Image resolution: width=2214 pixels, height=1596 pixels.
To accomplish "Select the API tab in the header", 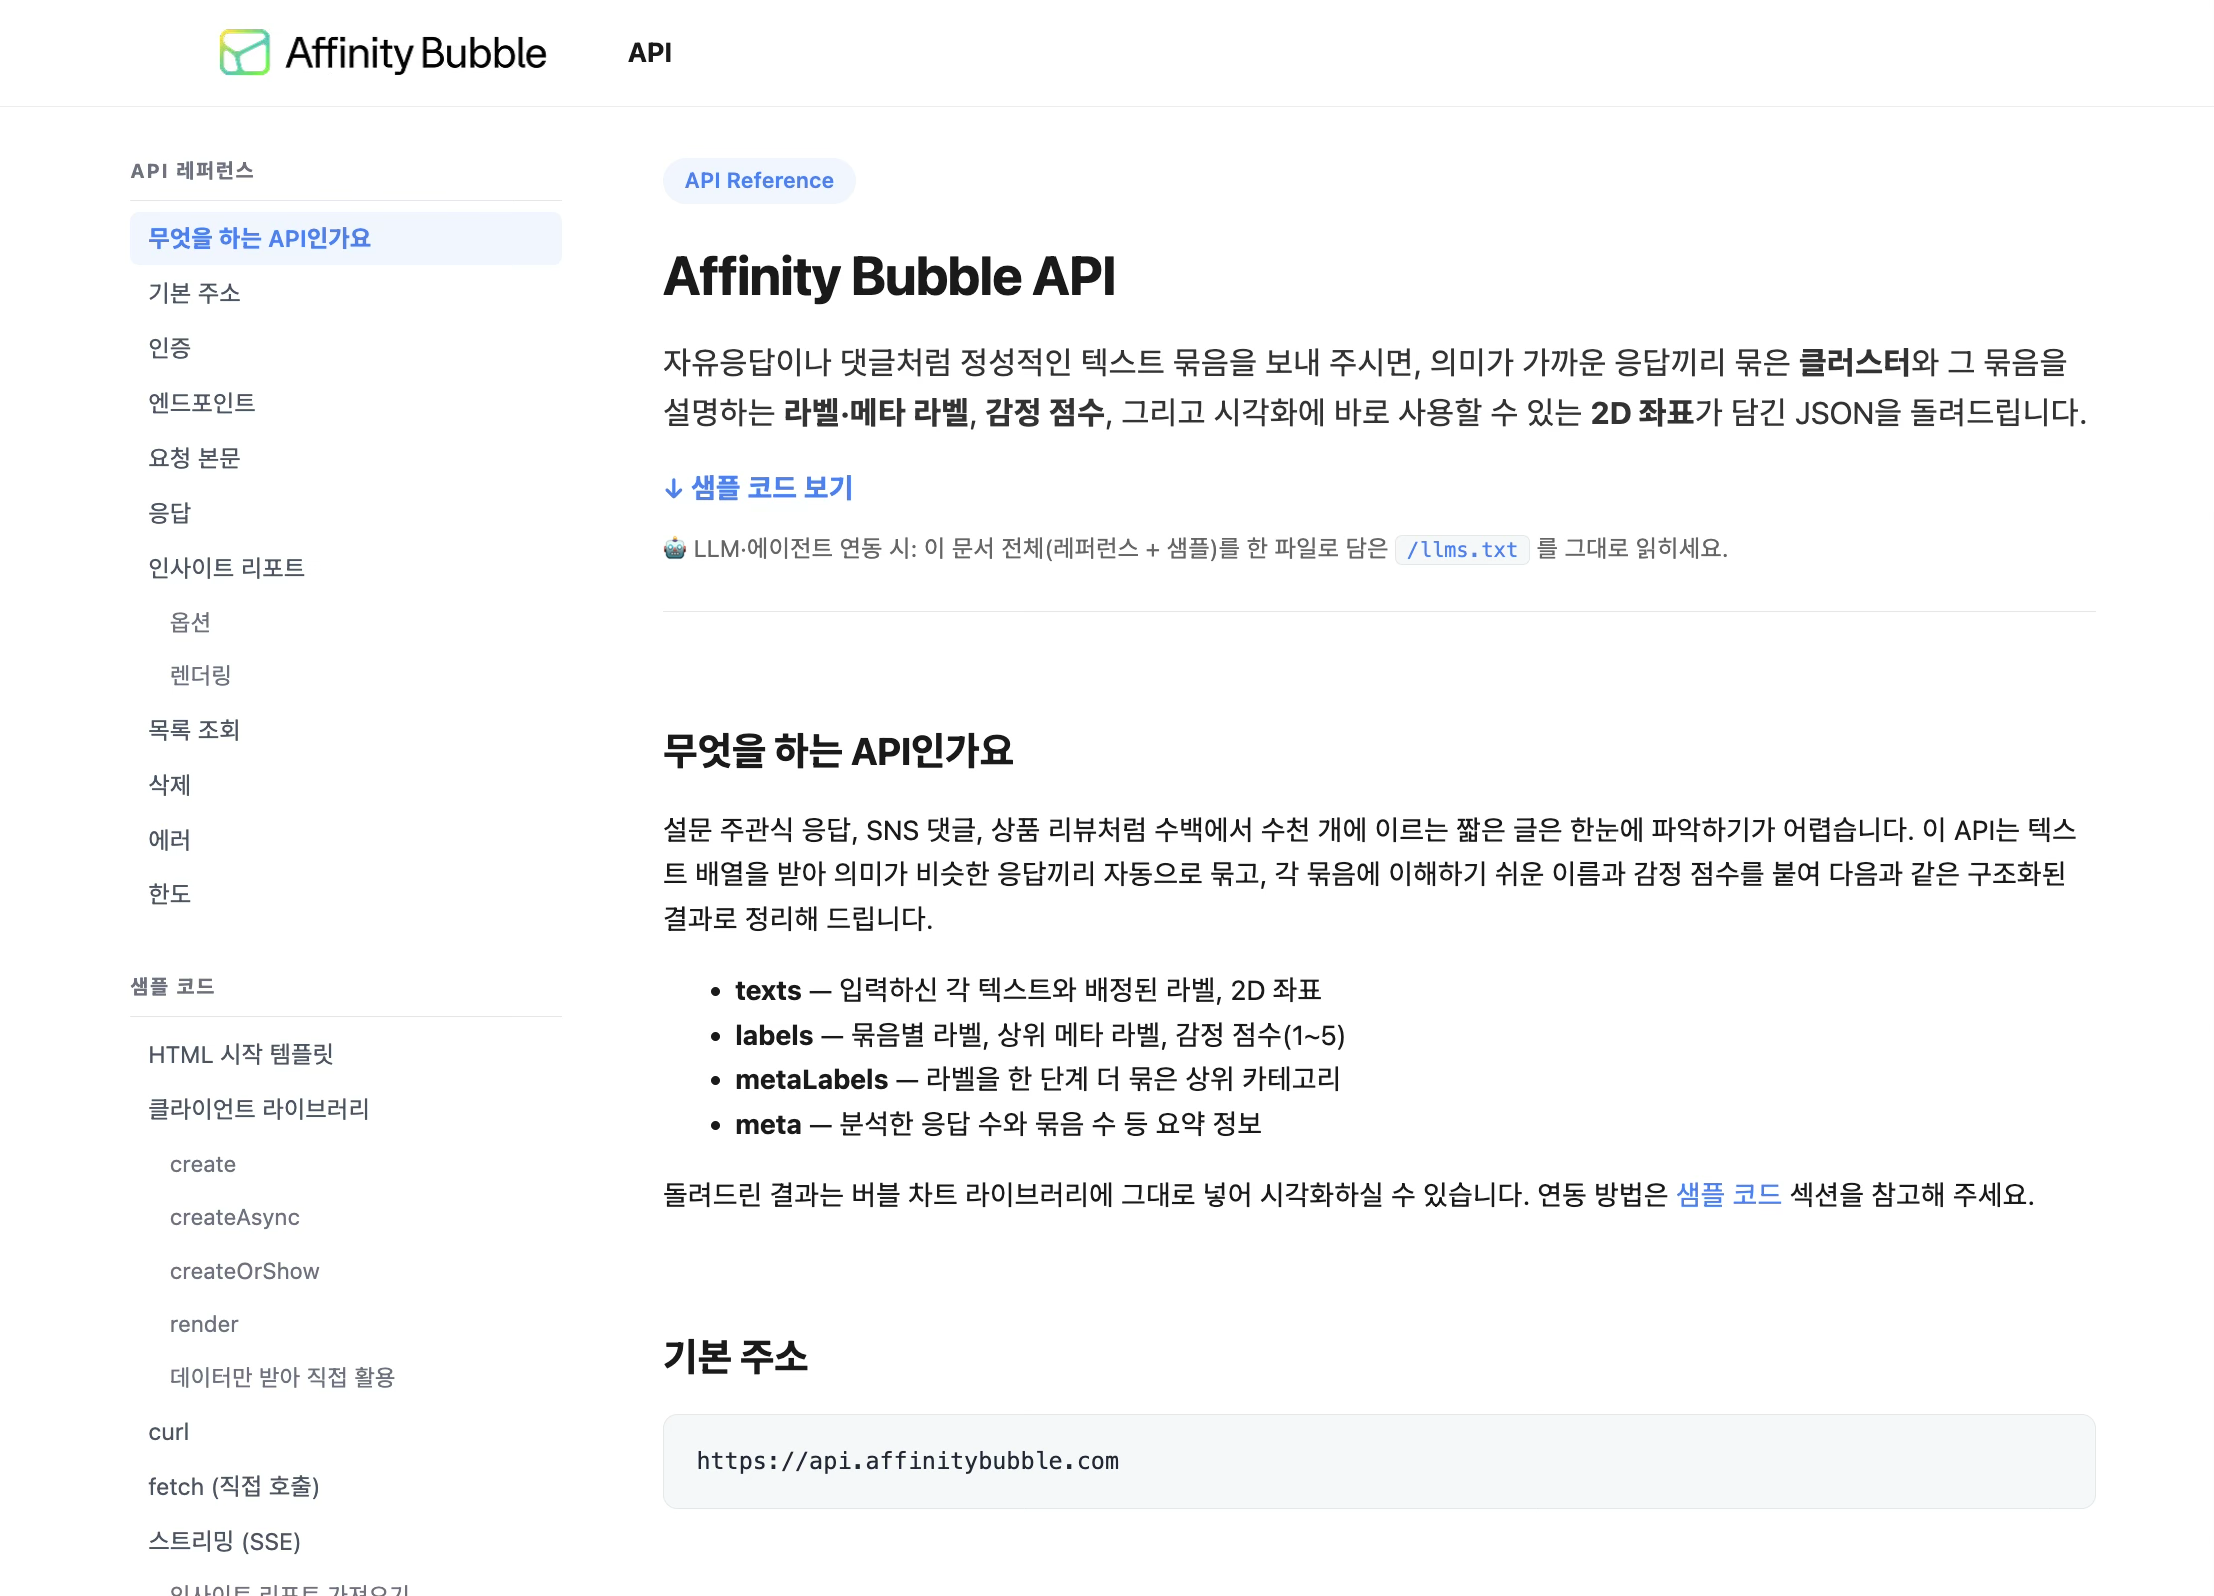I will point(650,53).
